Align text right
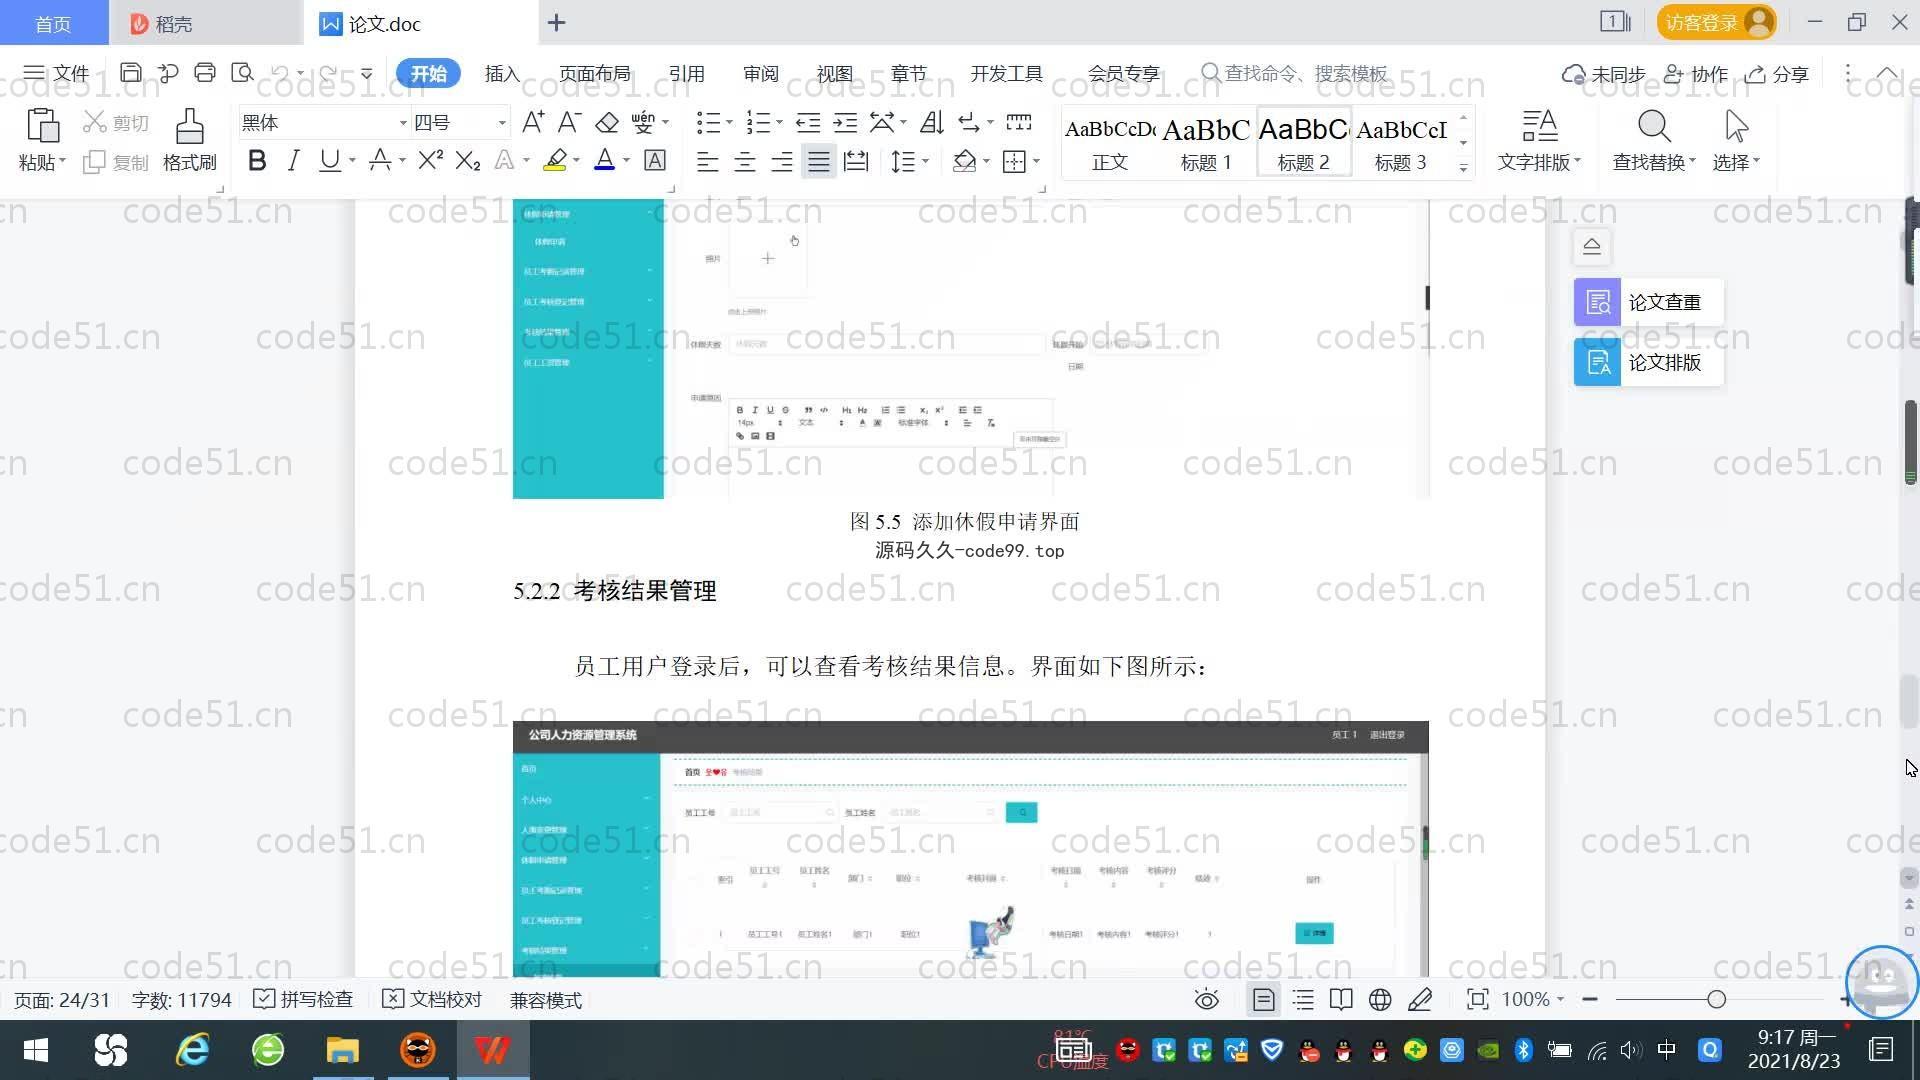1920x1080 pixels. click(782, 161)
